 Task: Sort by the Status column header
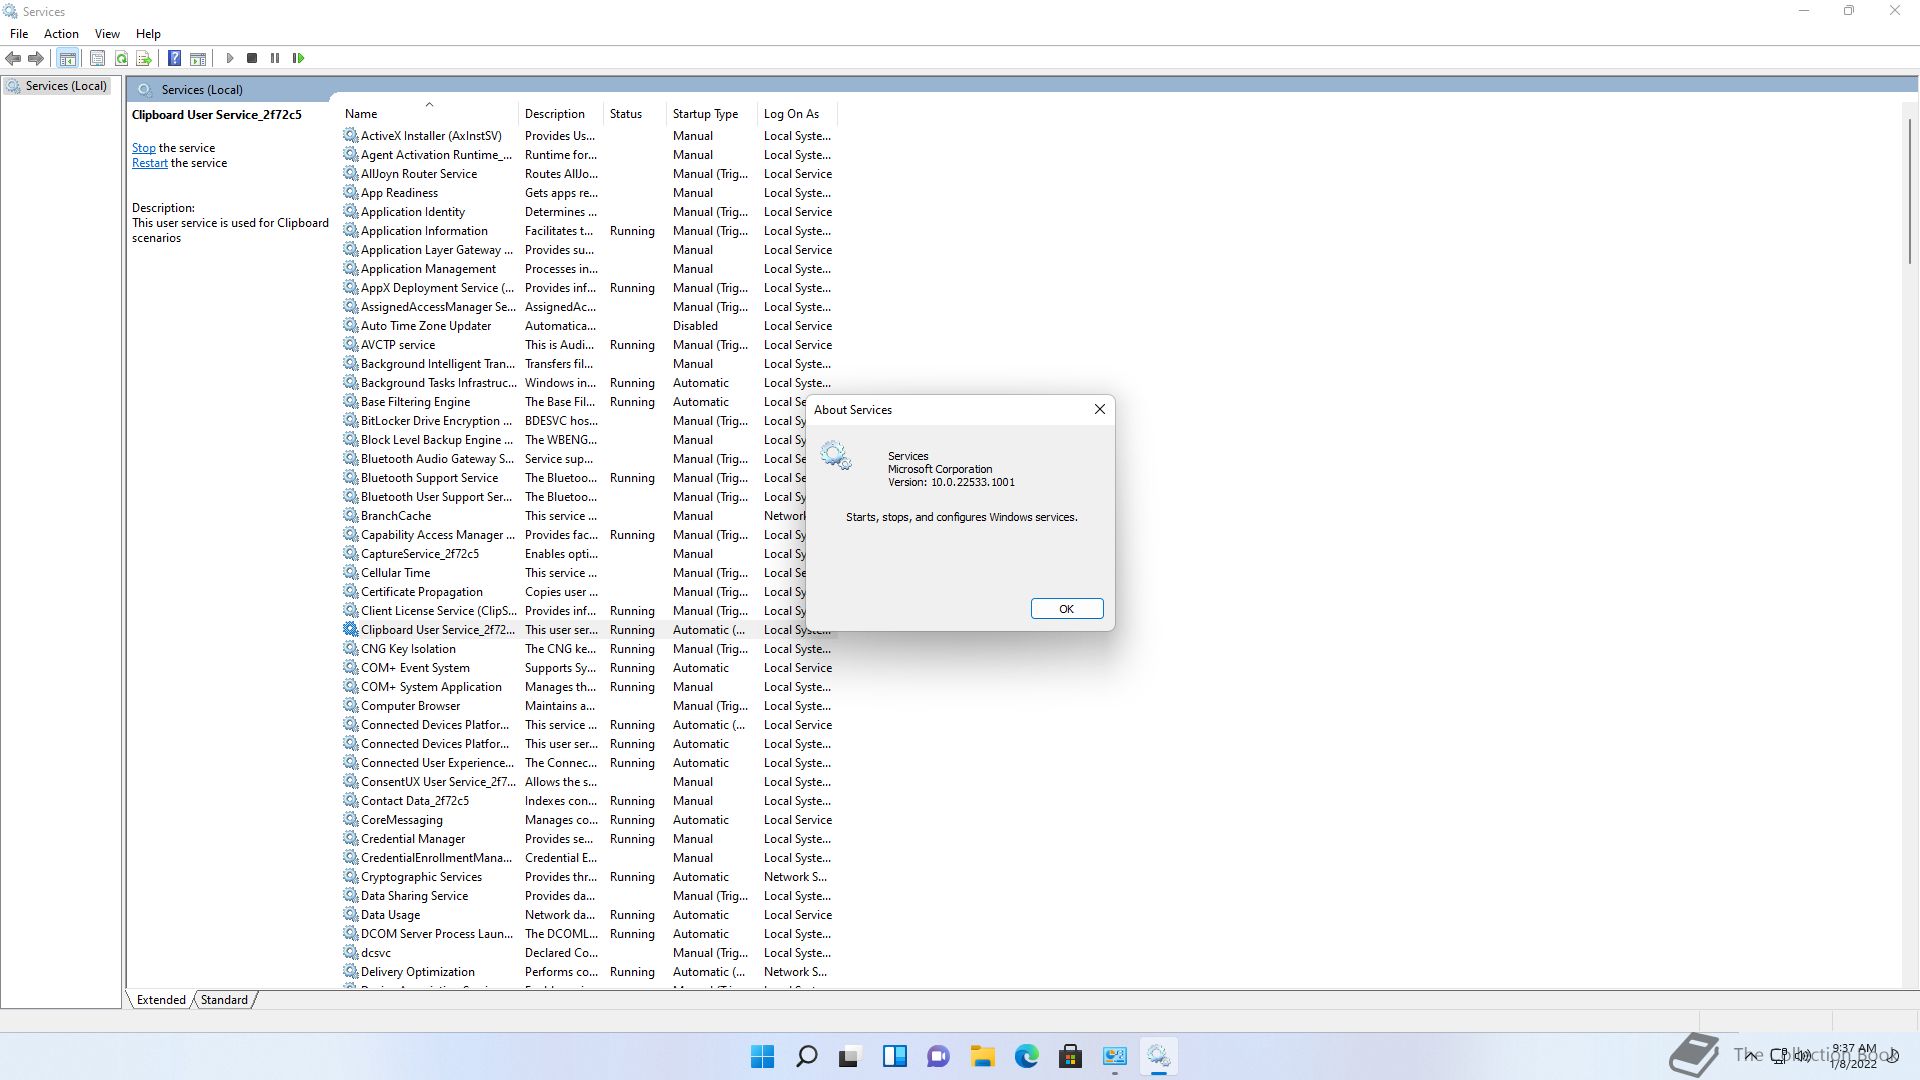635,114
